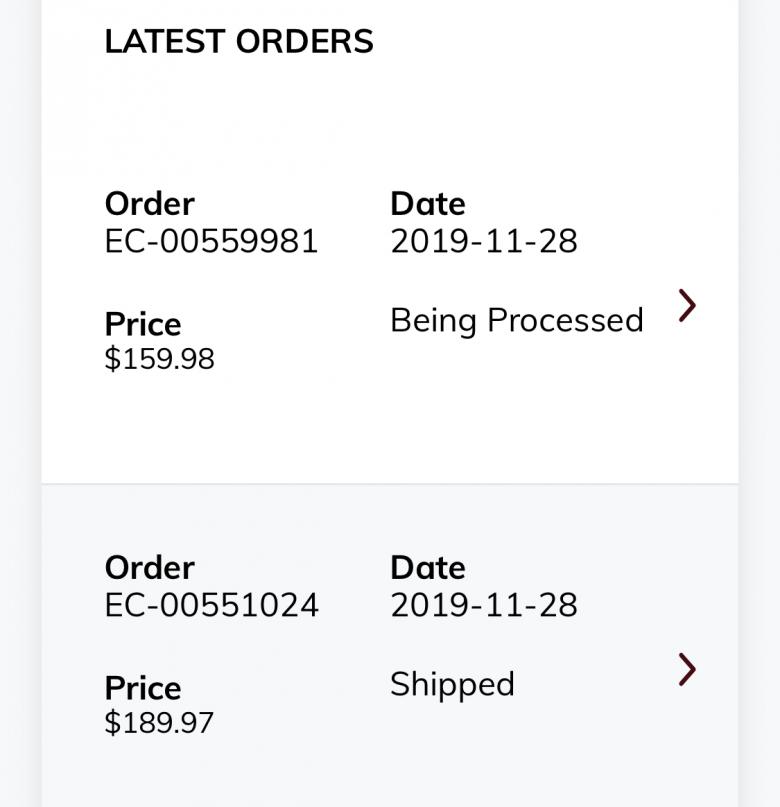Click Date label in Shipped order

[x=427, y=568]
